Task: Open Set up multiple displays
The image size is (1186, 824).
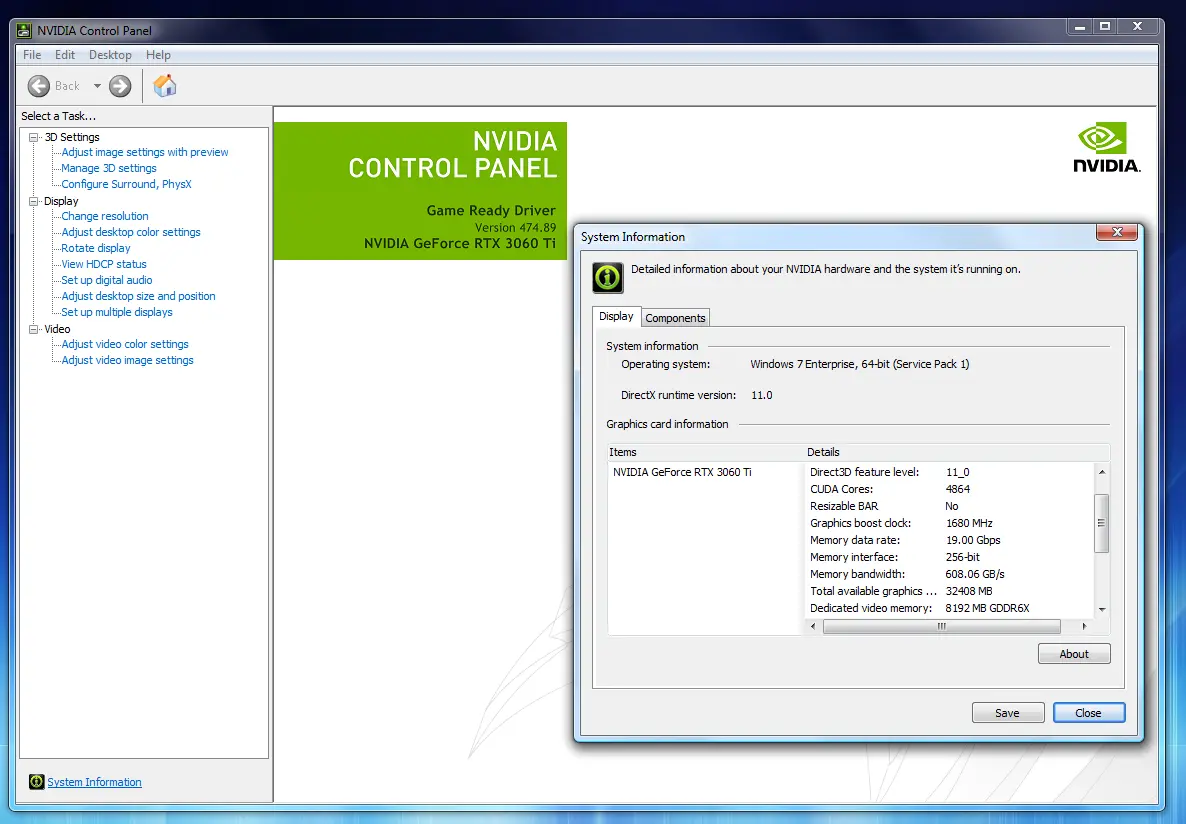Action: point(116,312)
